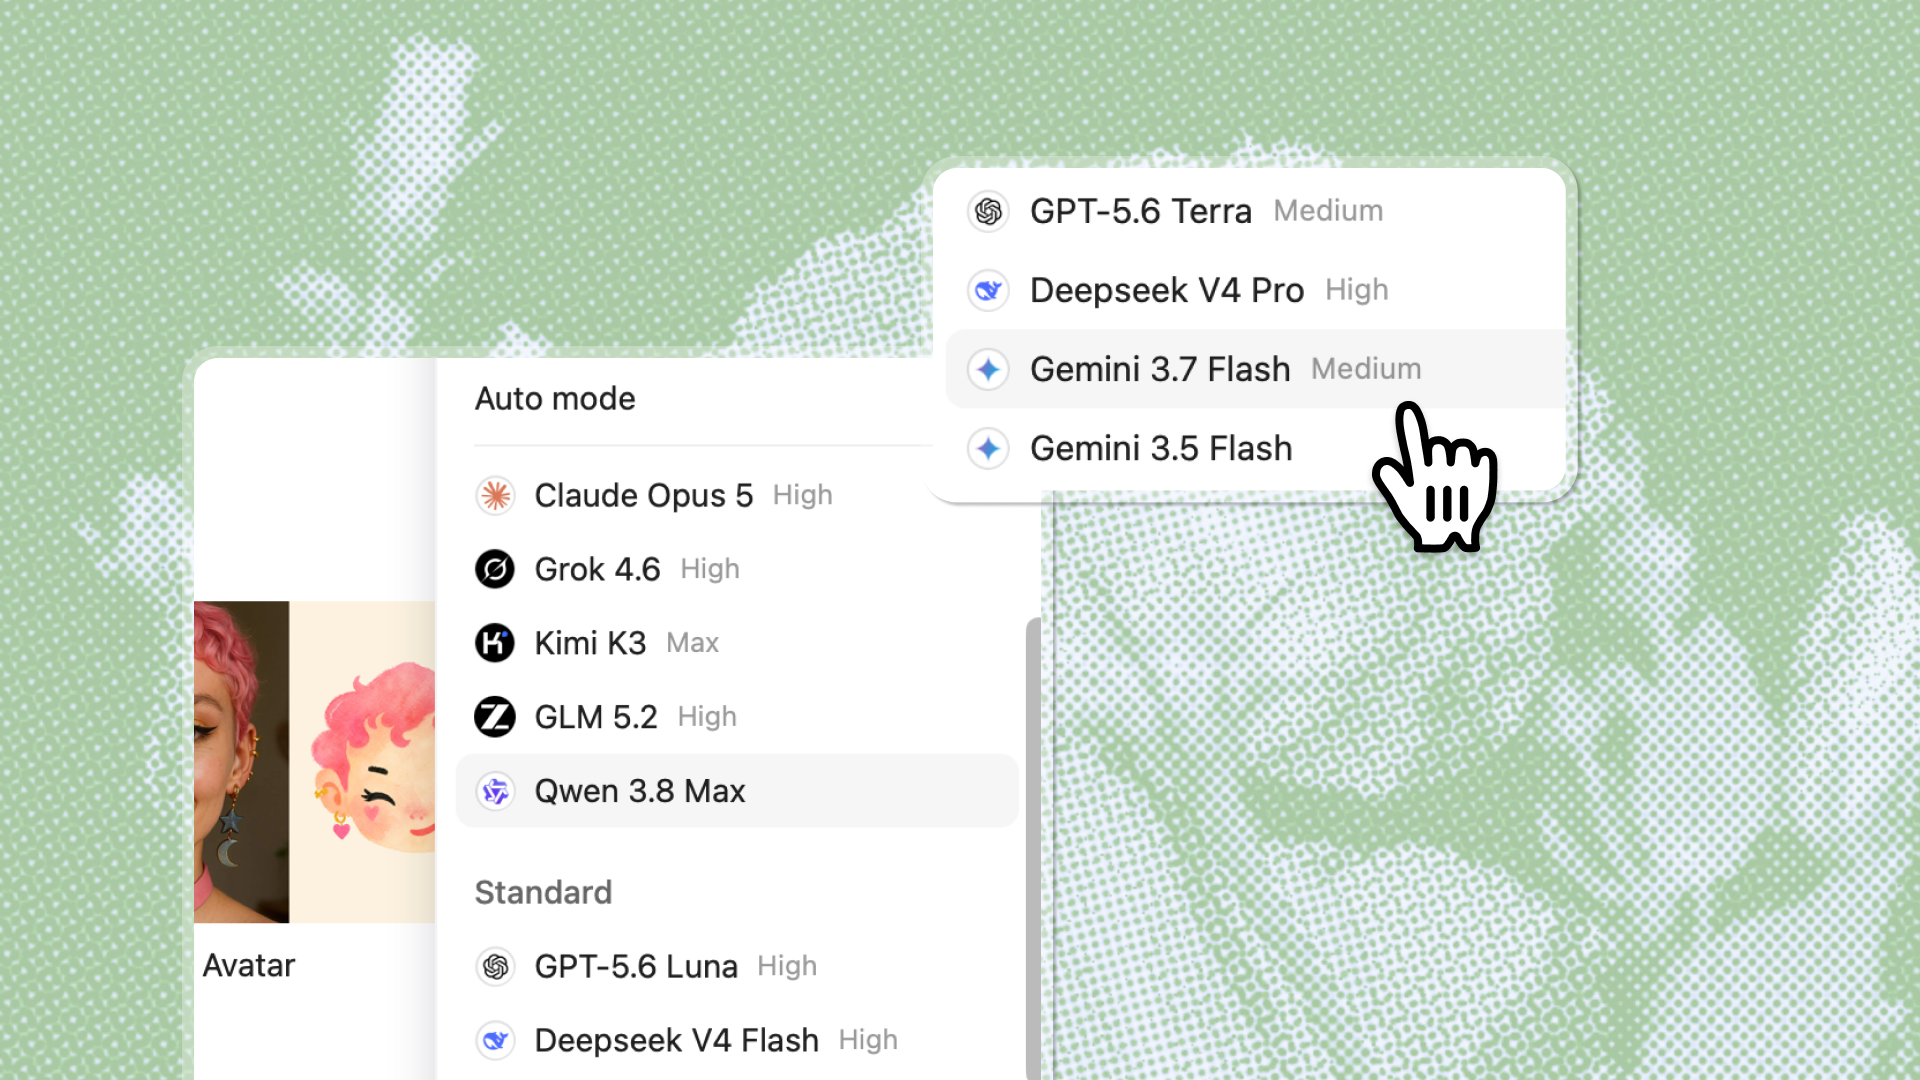Click the Auto mode option
The width and height of the screenshot is (1920, 1080).
(x=555, y=399)
